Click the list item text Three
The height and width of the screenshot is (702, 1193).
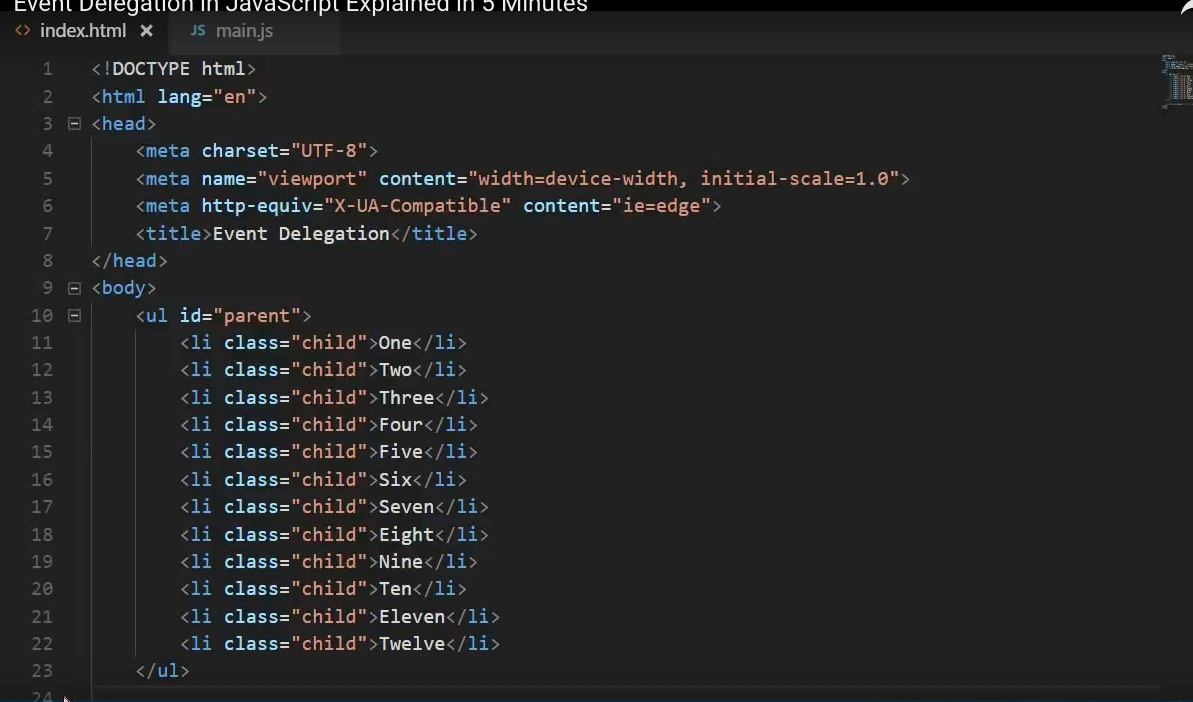click(x=406, y=398)
